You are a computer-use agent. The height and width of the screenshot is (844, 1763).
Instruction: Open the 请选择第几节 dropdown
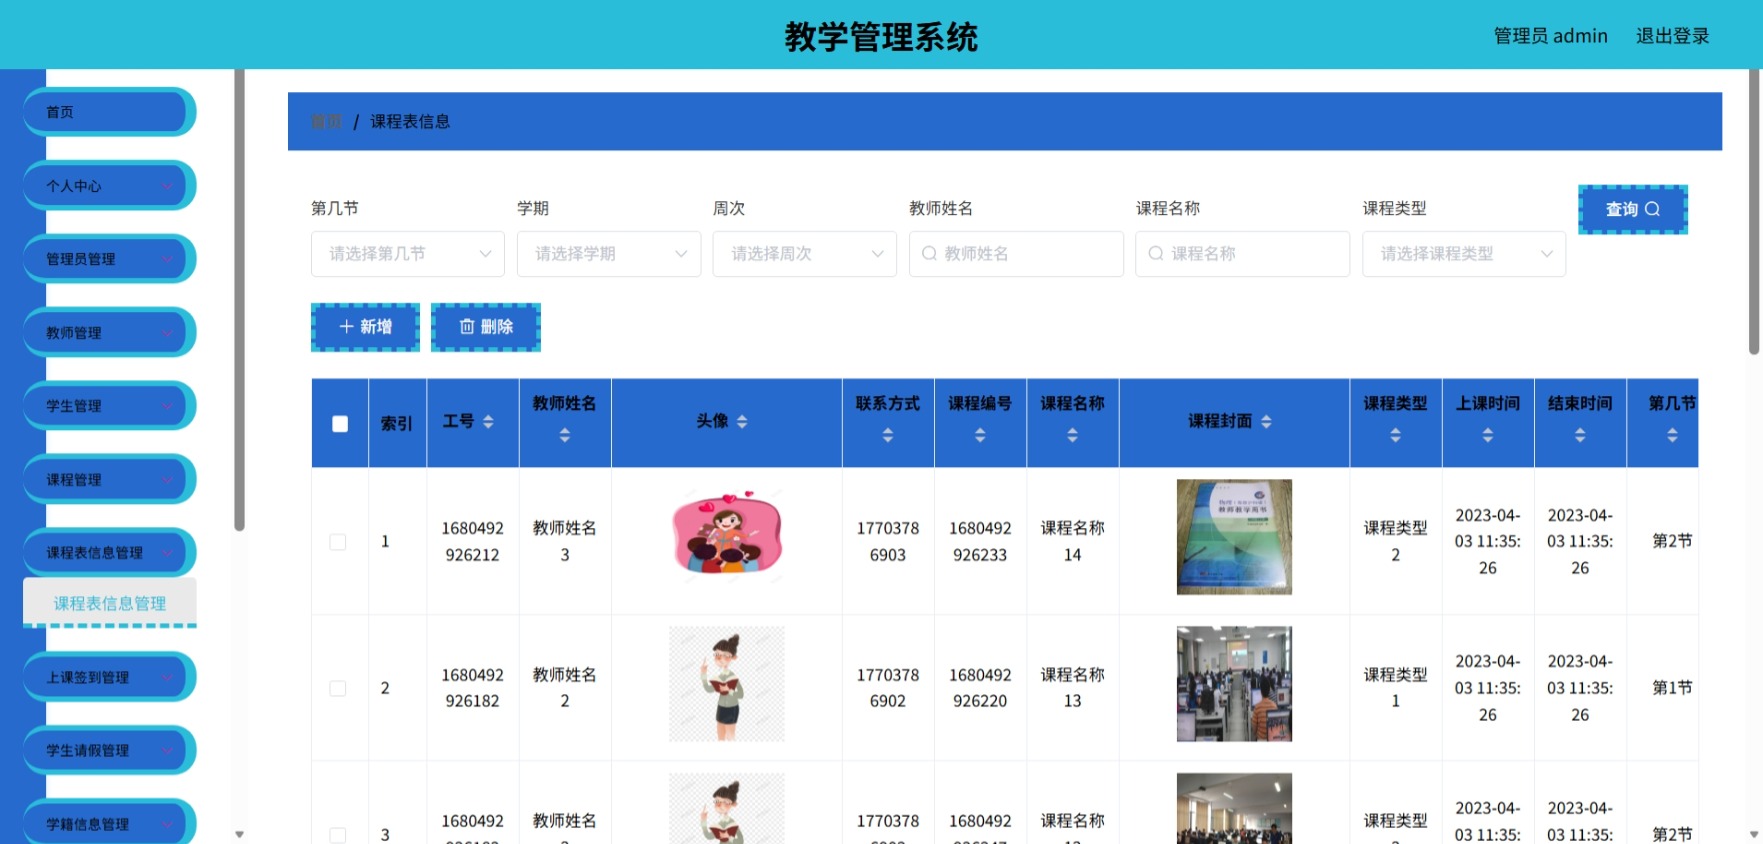(408, 254)
